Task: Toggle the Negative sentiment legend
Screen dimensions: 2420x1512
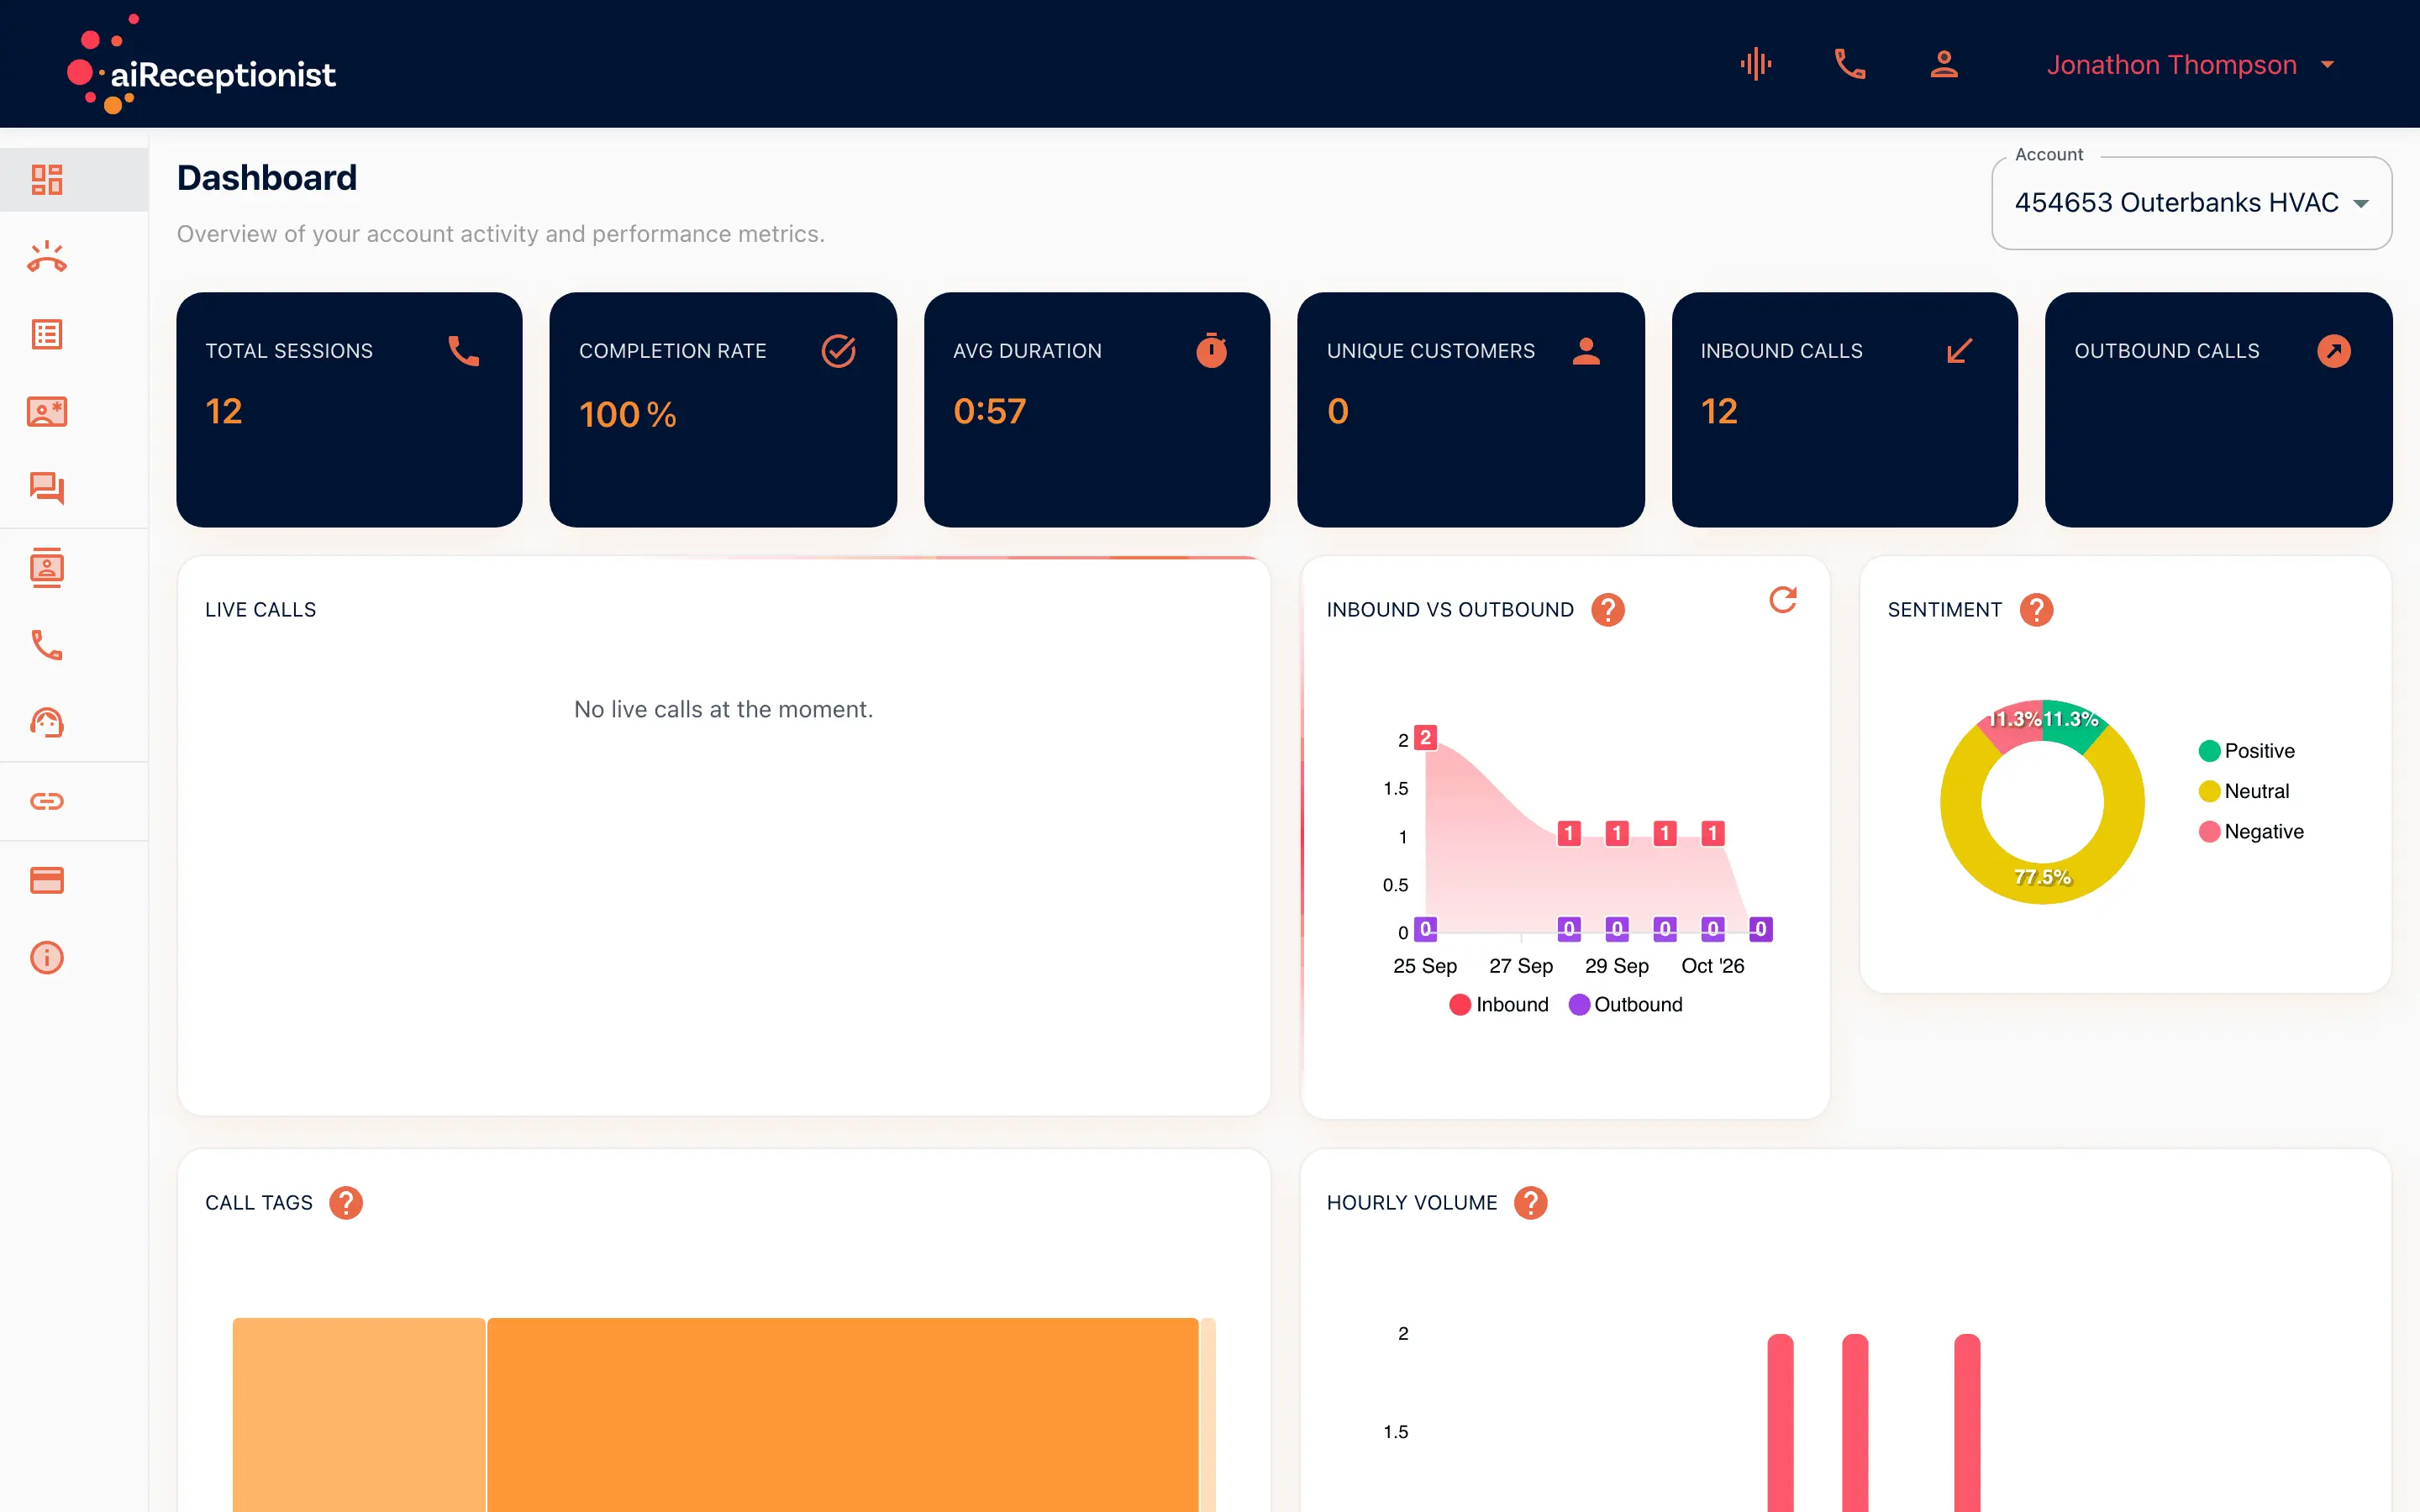Action: point(2251,832)
